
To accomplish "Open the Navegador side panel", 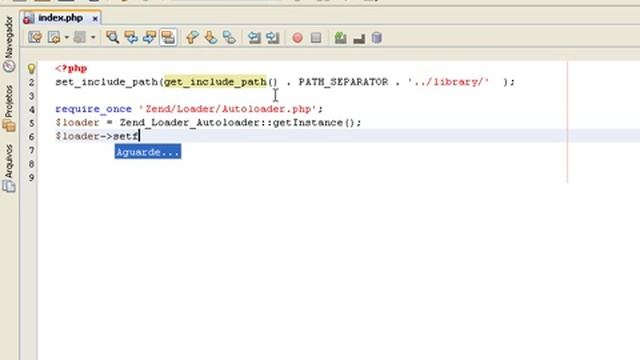I will (9, 44).
